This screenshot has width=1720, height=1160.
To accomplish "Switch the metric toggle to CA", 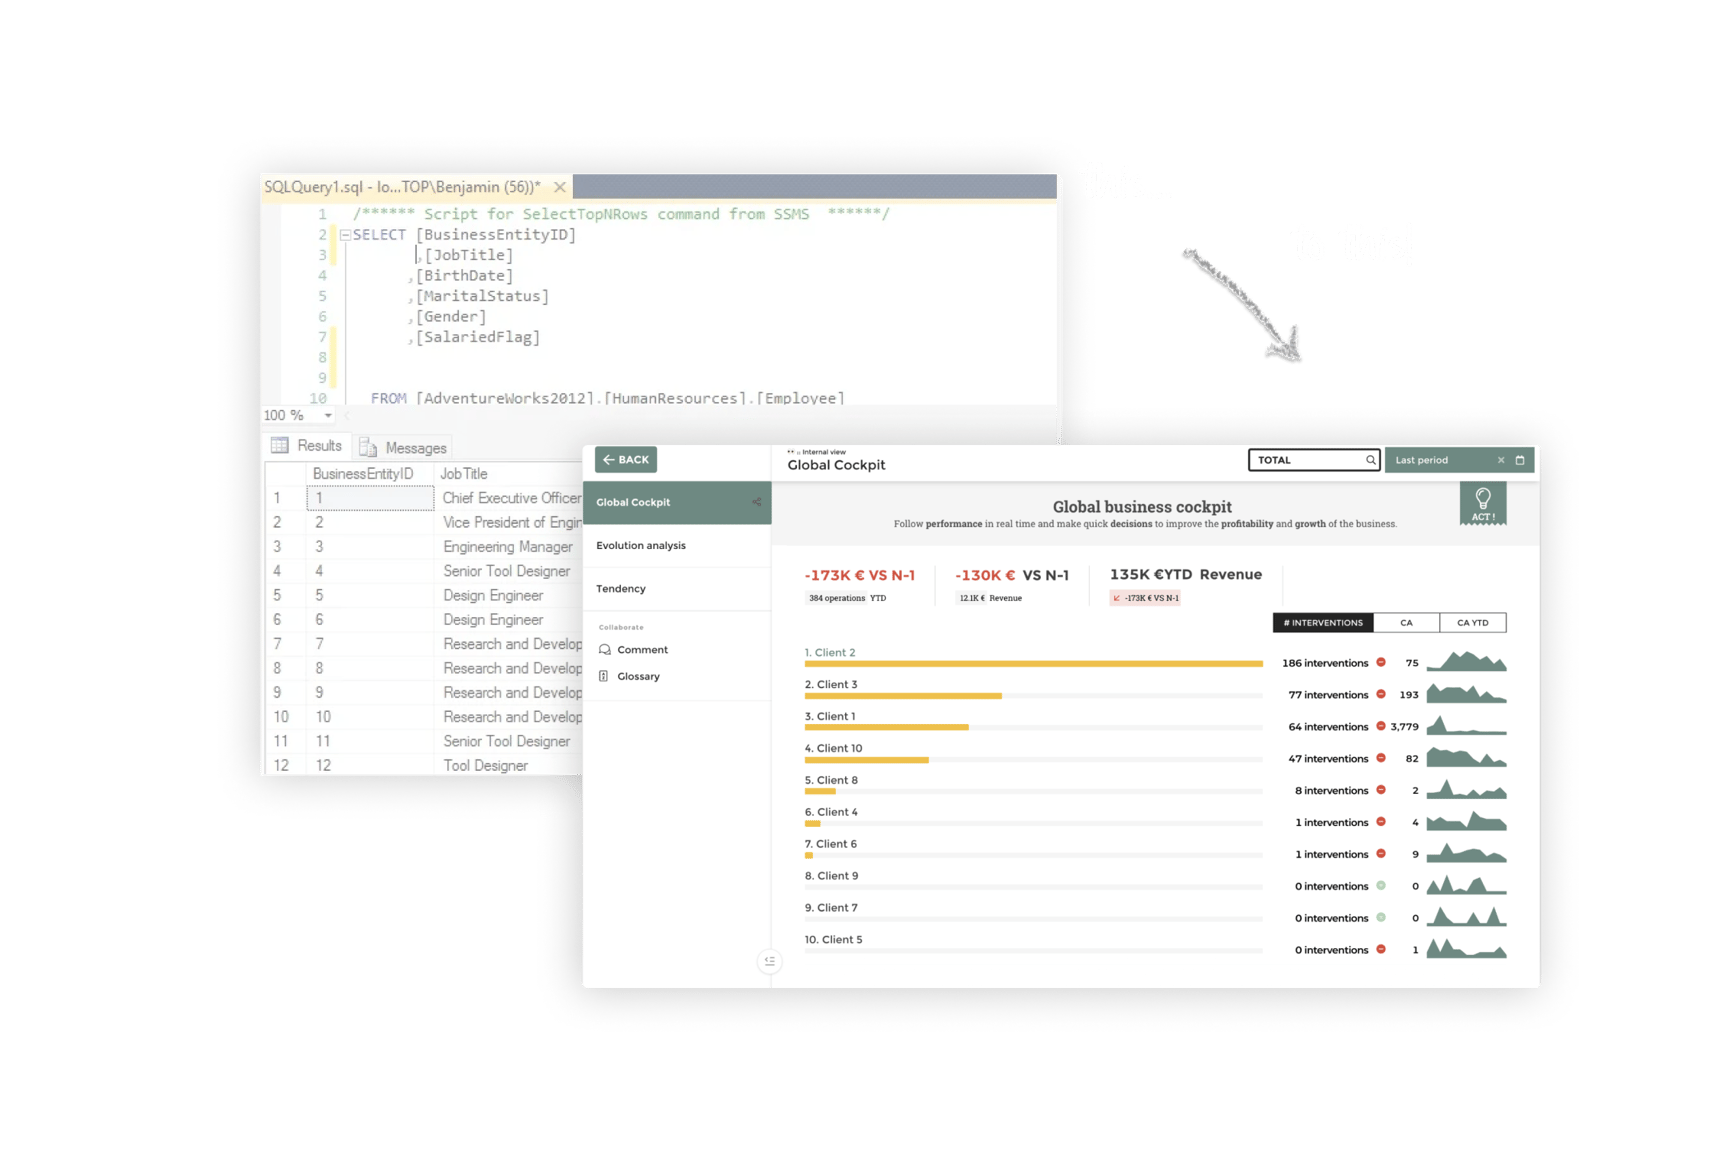I will click(x=1406, y=623).
